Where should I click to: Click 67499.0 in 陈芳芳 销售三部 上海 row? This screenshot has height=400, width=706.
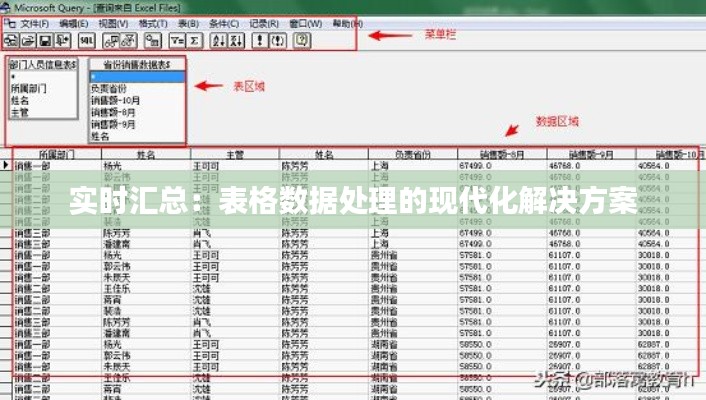pos(475,233)
